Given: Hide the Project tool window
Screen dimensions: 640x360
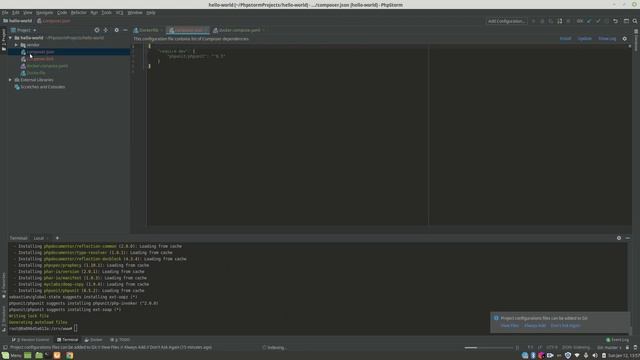Looking at the screenshot, I should (125, 30).
